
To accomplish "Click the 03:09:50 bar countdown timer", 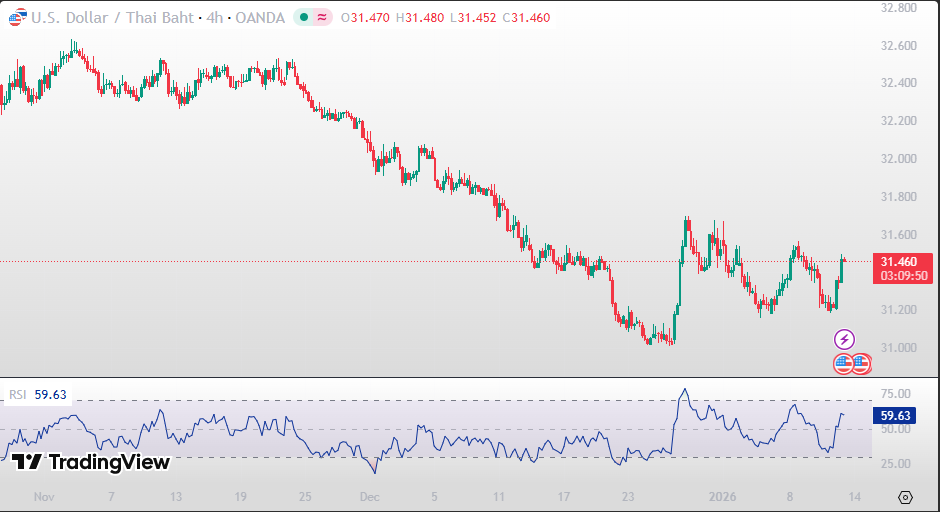I will tap(901, 276).
